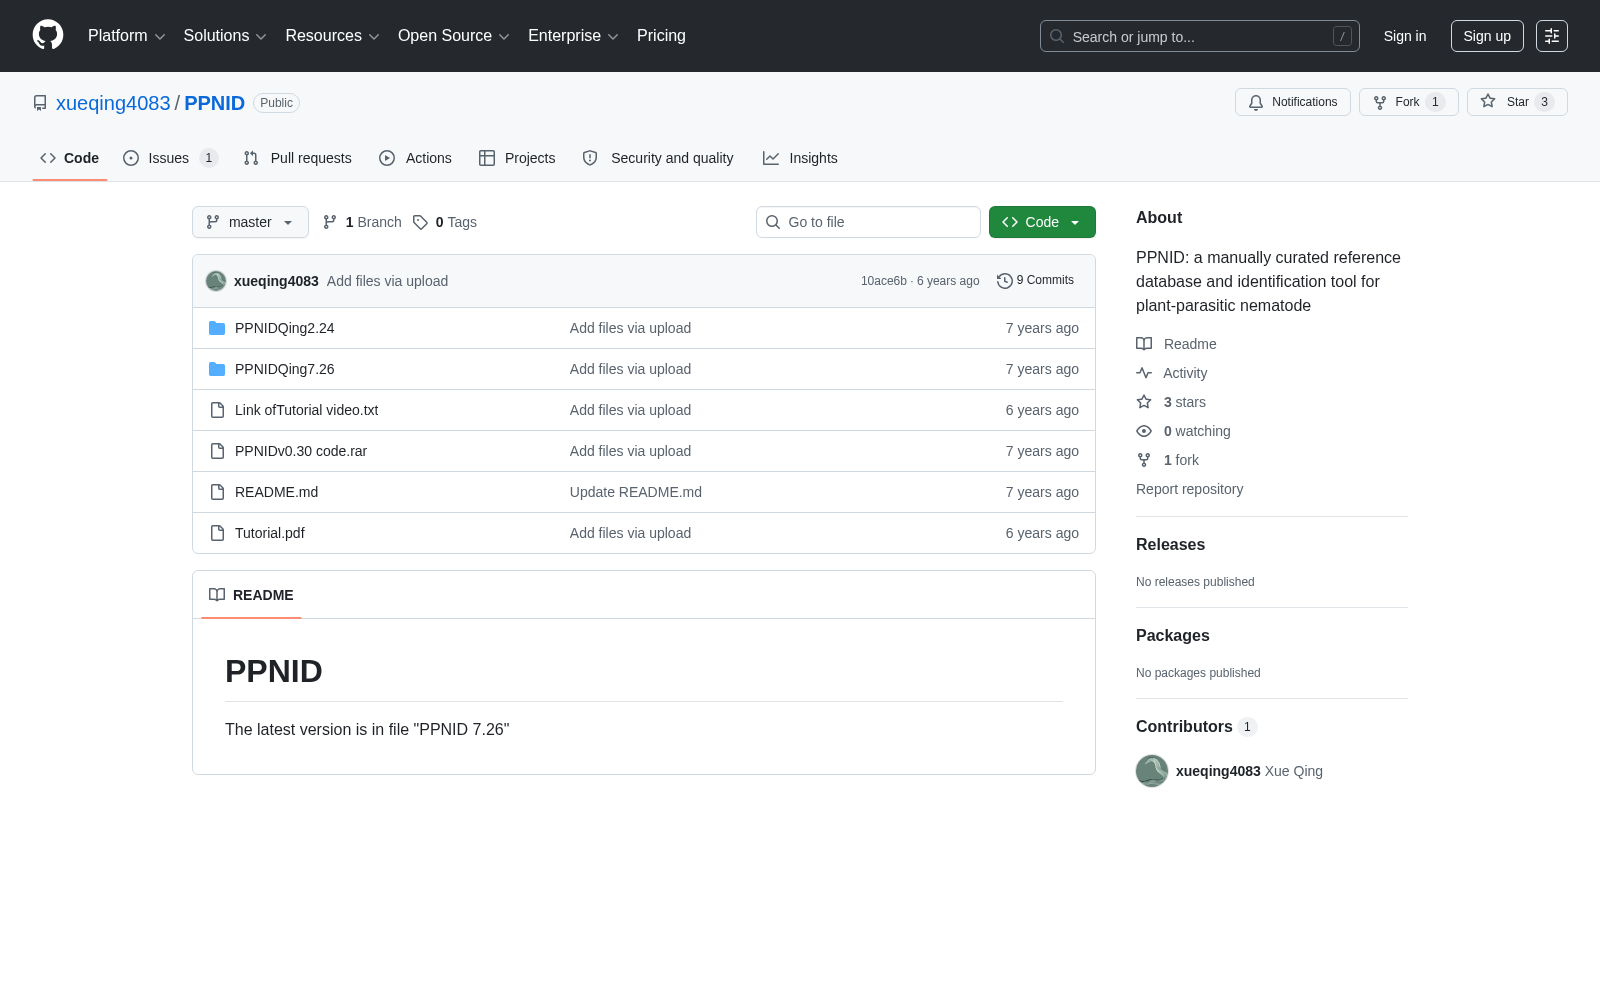
Task: Open the Releases section heading link
Action: [x=1170, y=544]
